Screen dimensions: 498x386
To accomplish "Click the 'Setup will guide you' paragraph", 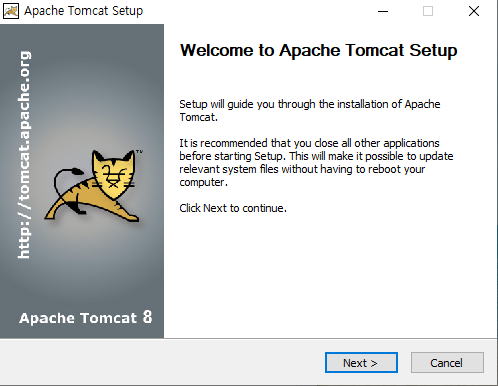I will pos(310,110).
